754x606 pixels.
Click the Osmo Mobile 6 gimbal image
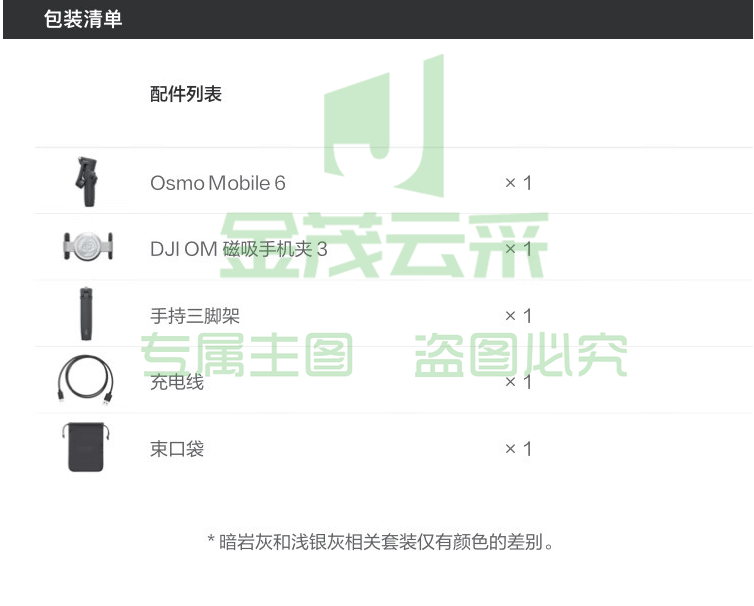pyautogui.click(x=87, y=181)
